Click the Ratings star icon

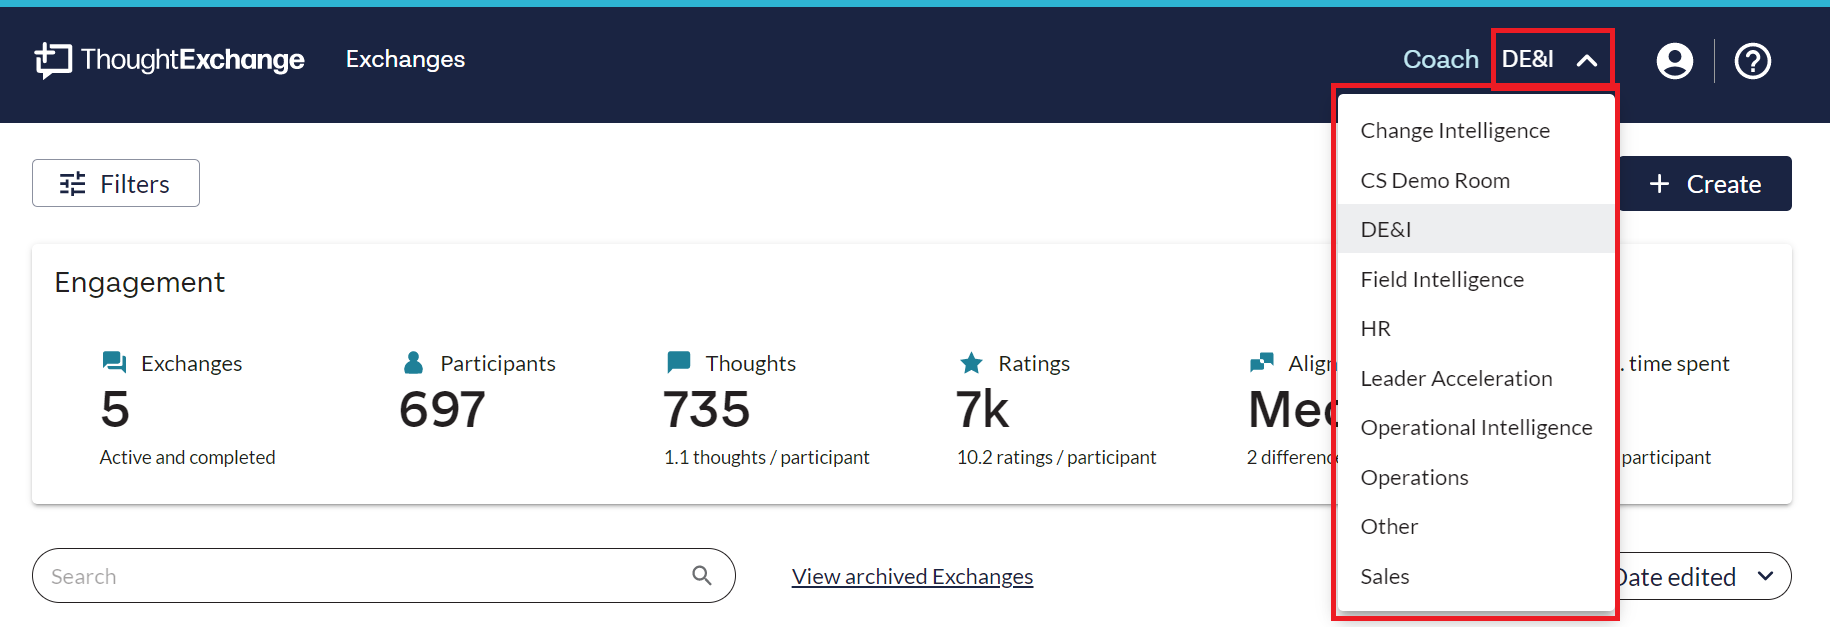click(x=971, y=362)
